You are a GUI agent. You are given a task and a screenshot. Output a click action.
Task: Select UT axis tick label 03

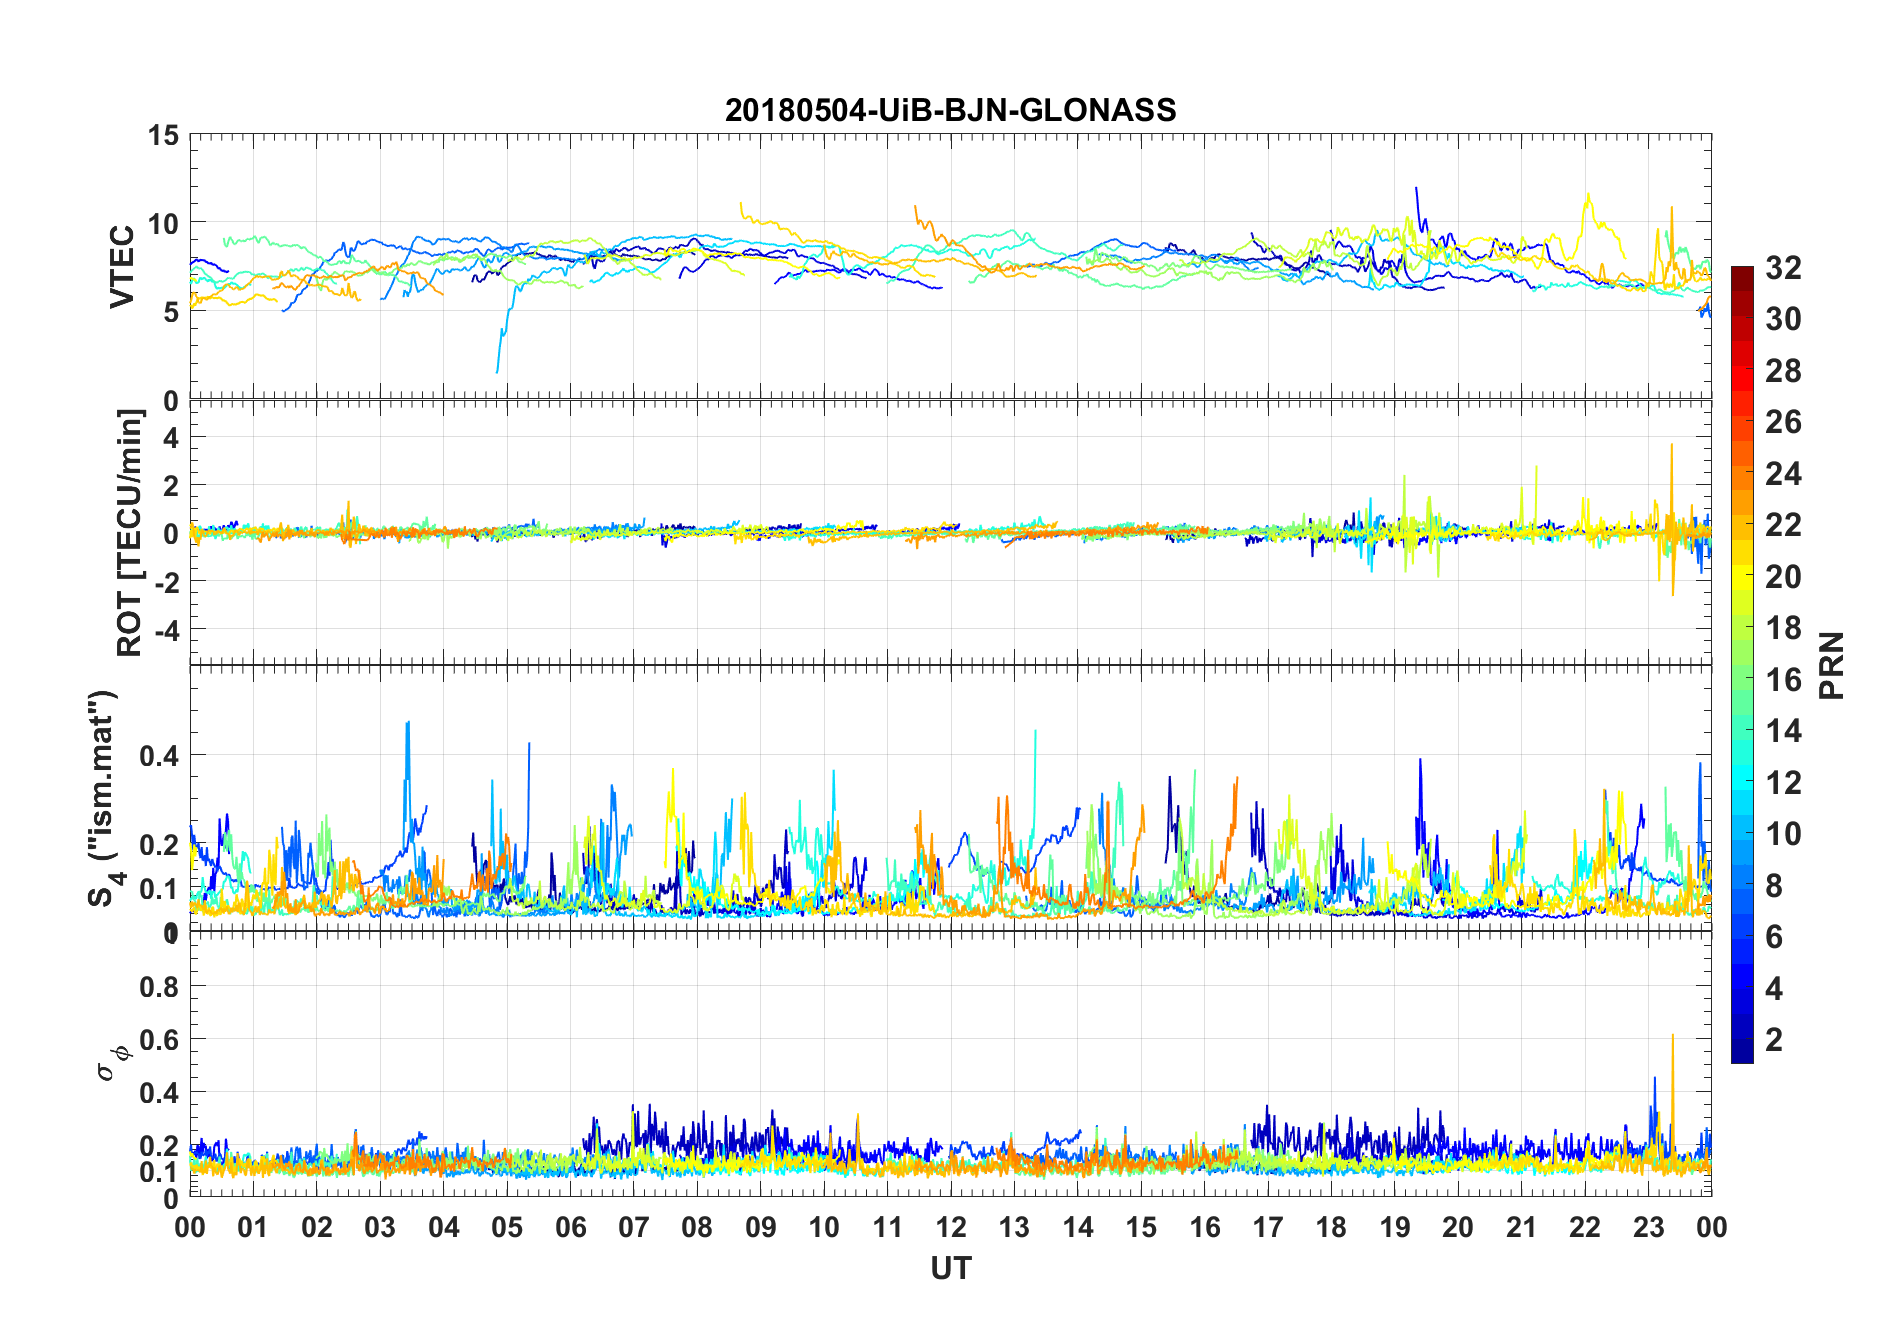pos(380,1227)
